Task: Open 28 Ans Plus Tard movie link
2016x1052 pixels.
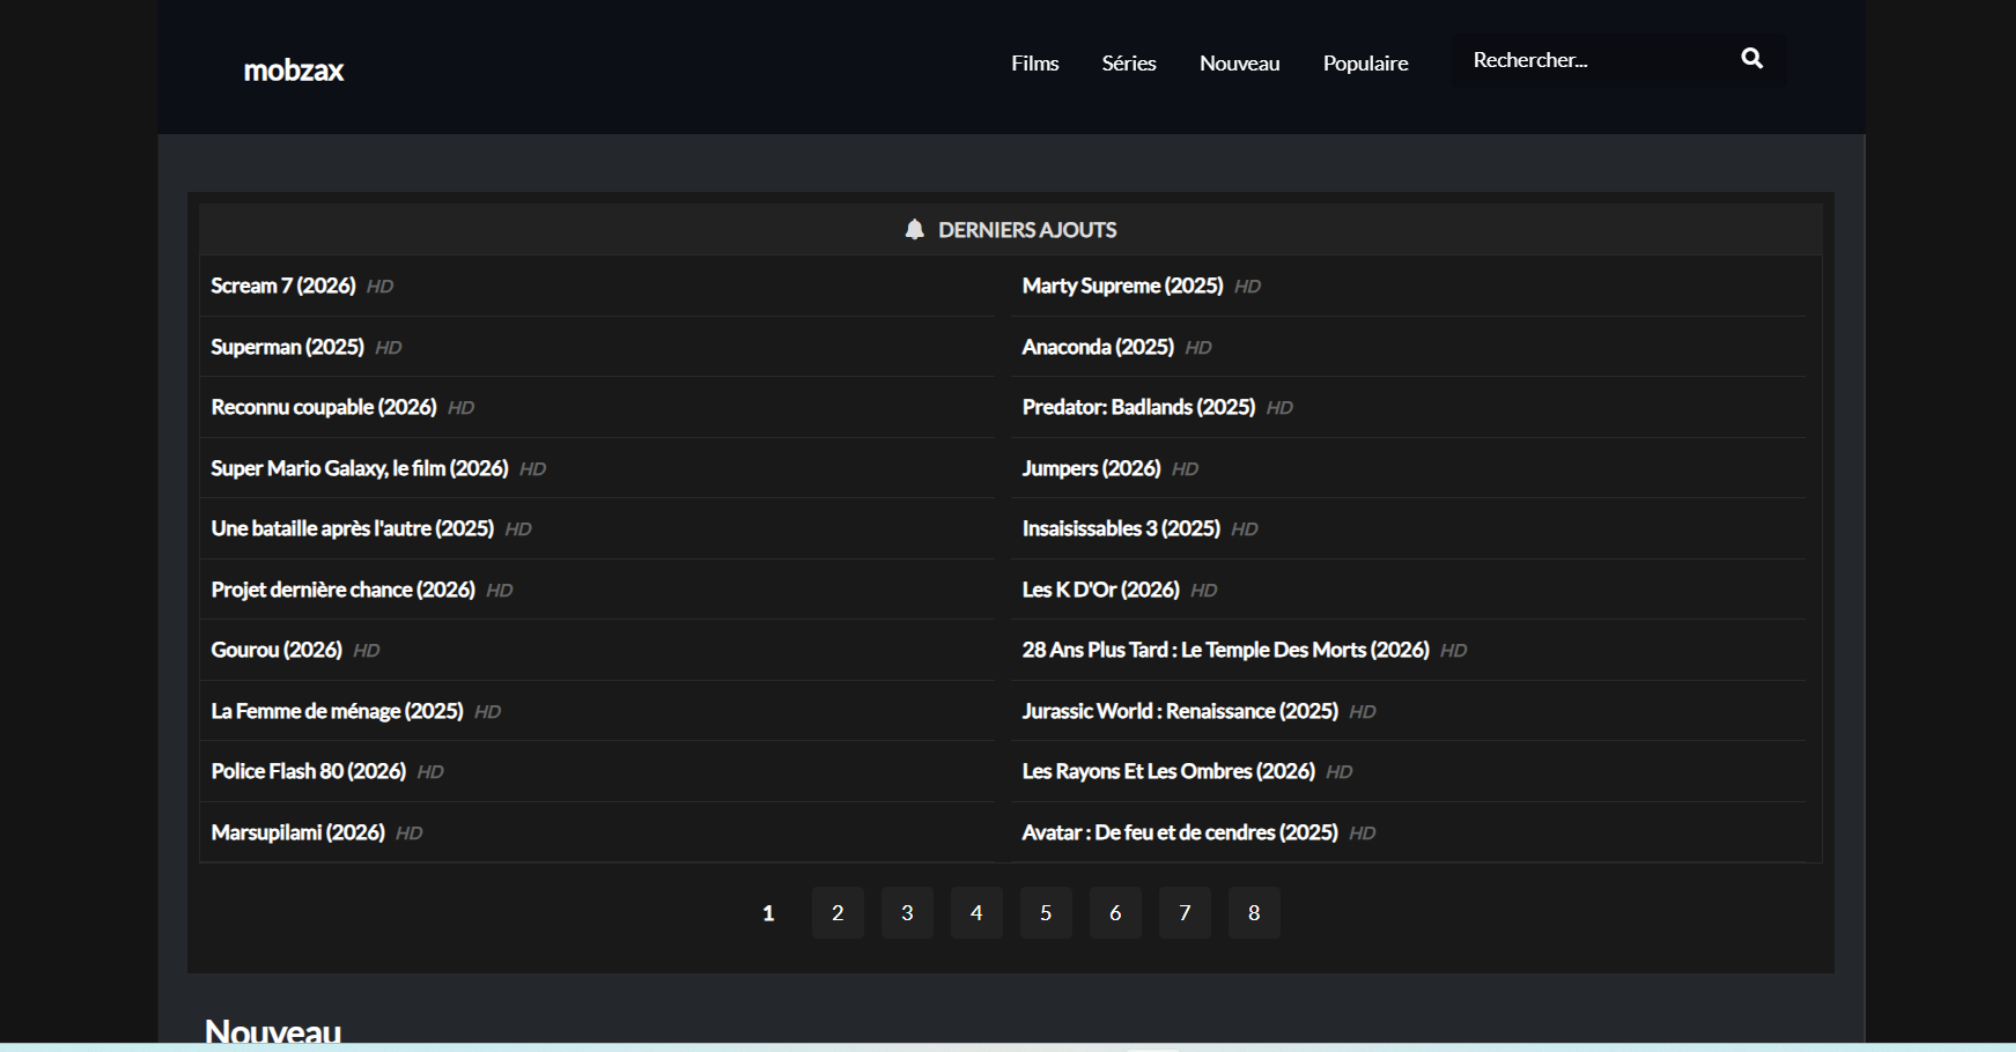Action: click(x=1225, y=650)
